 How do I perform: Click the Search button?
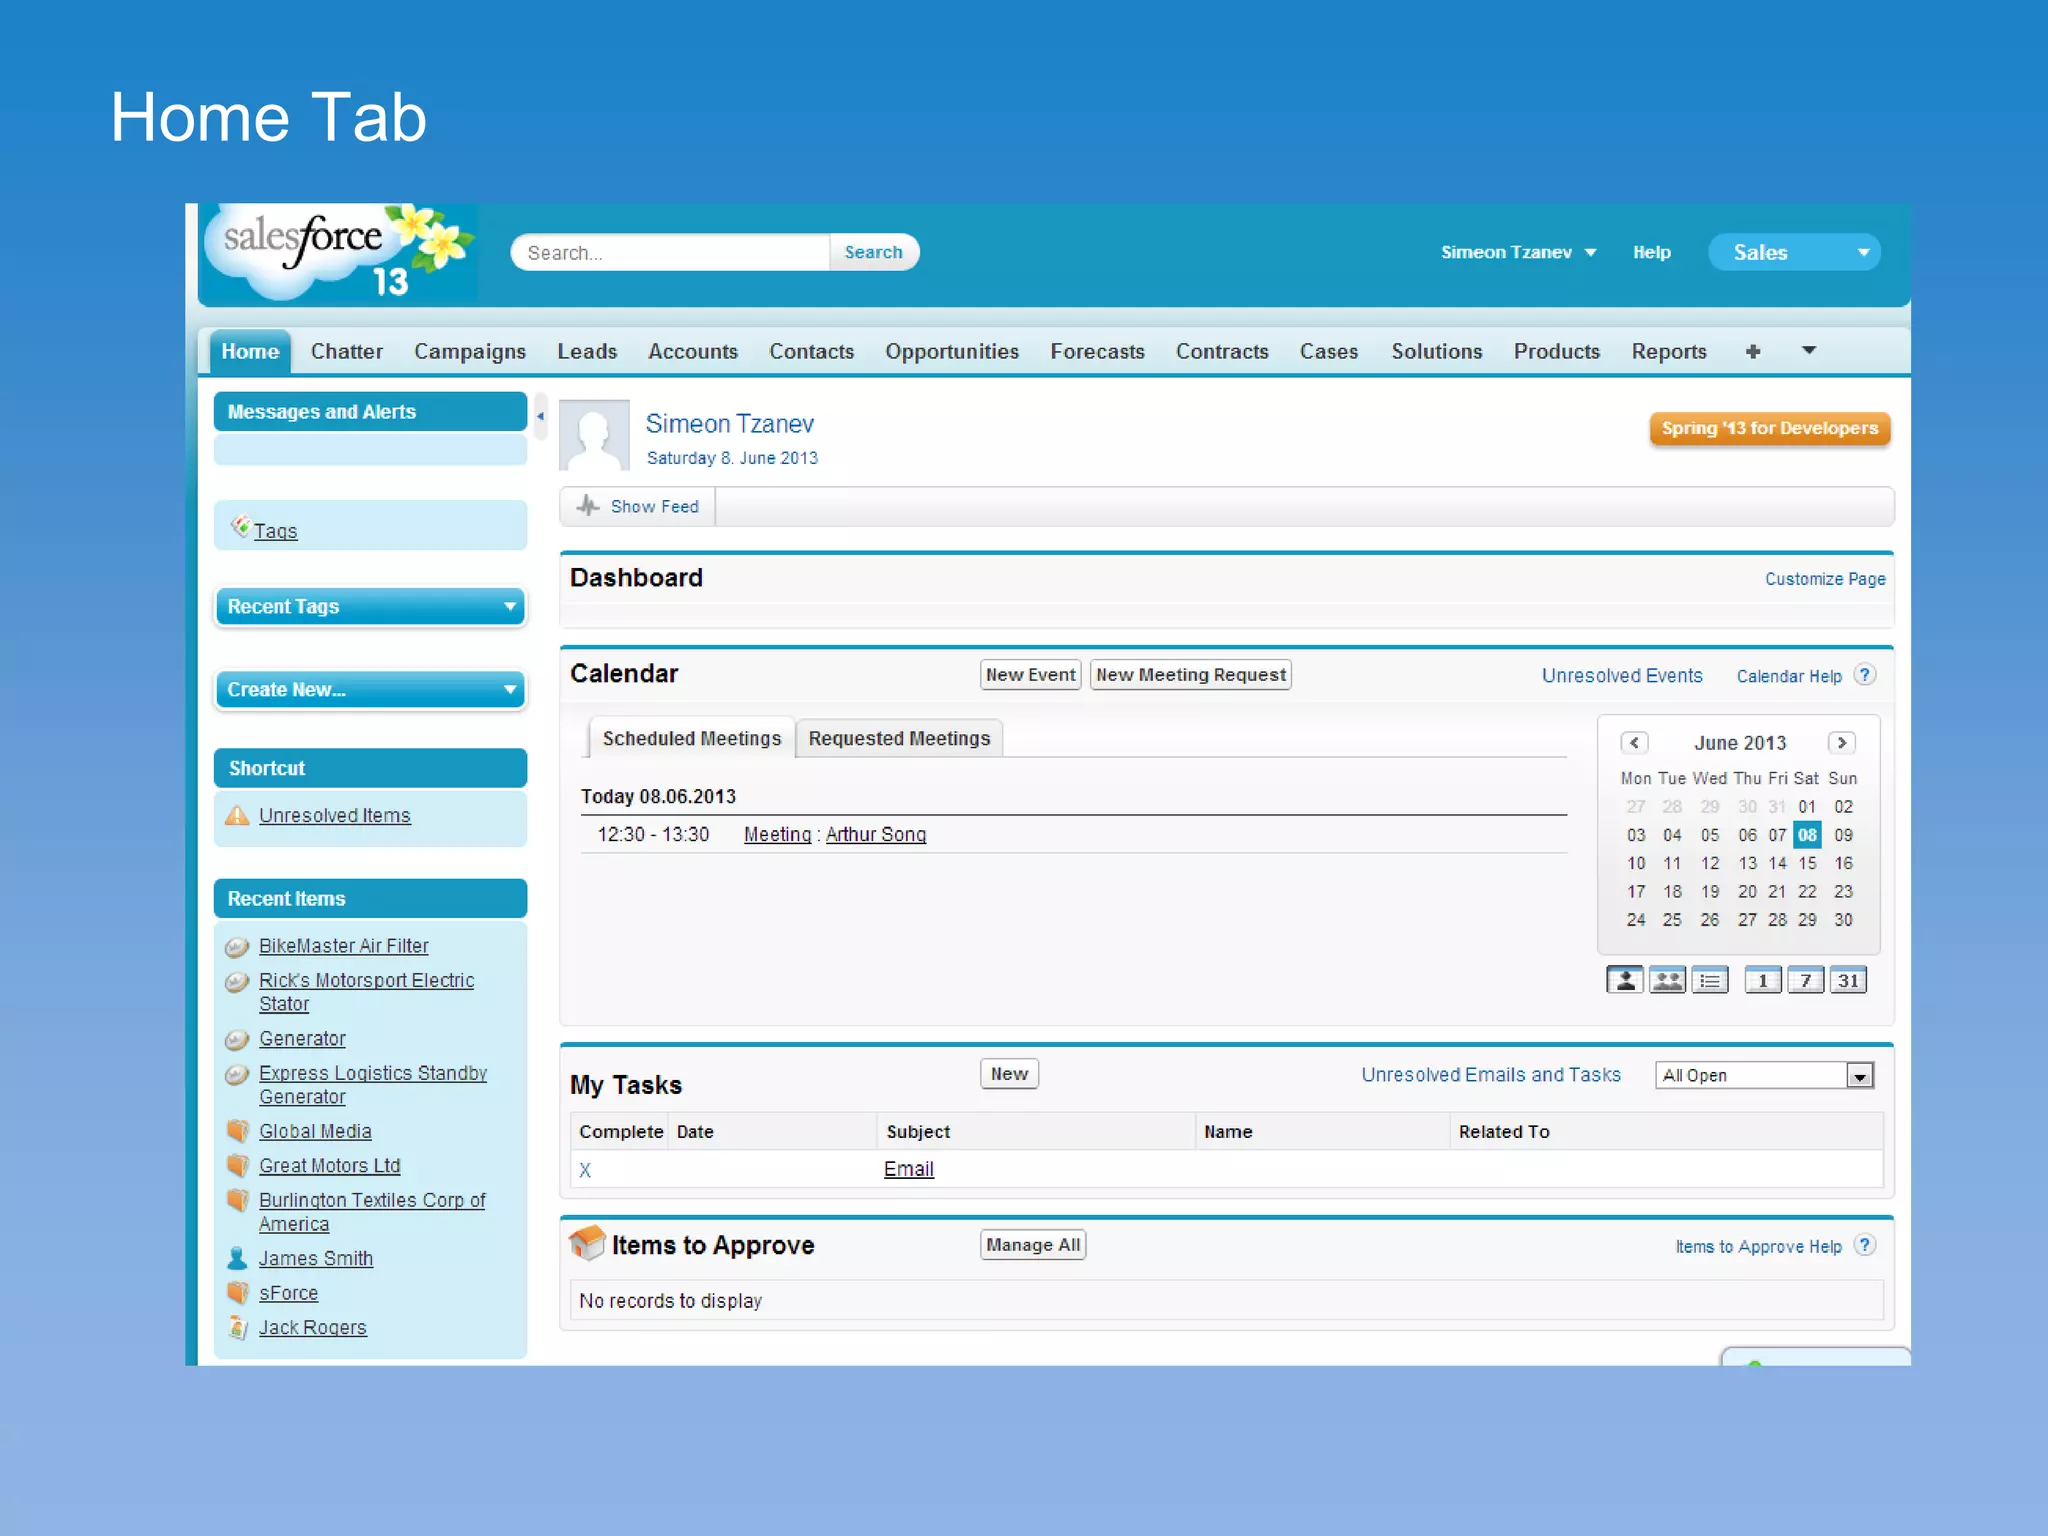click(873, 252)
